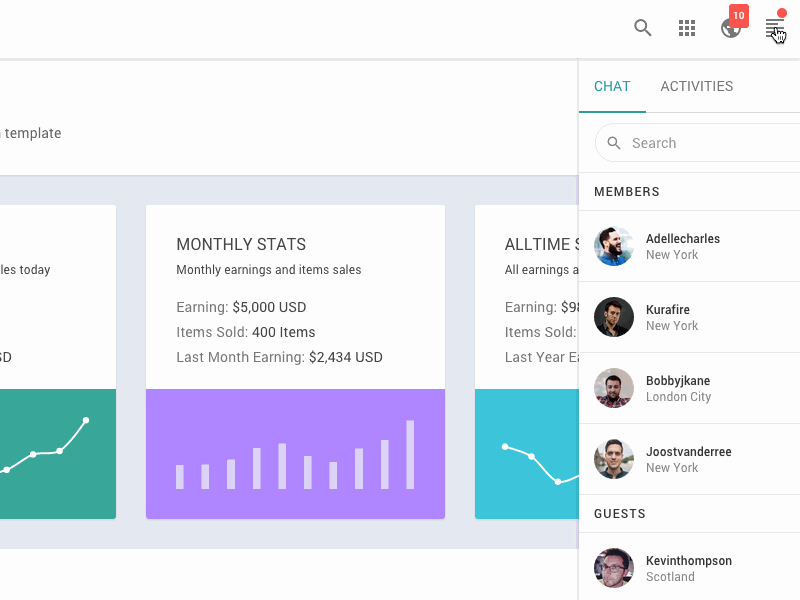This screenshot has width=800, height=600.
Task: Open the search magnifier icon
Action: tap(643, 28)
